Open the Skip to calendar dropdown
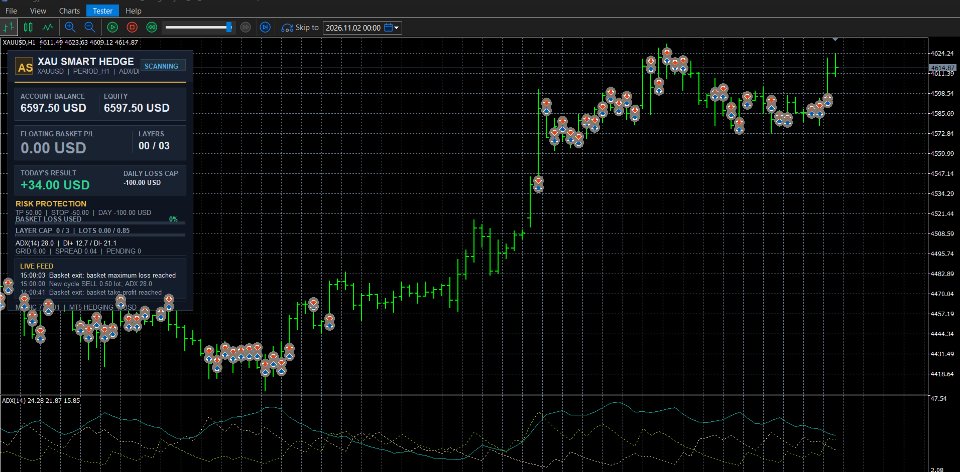 point(392,28)
